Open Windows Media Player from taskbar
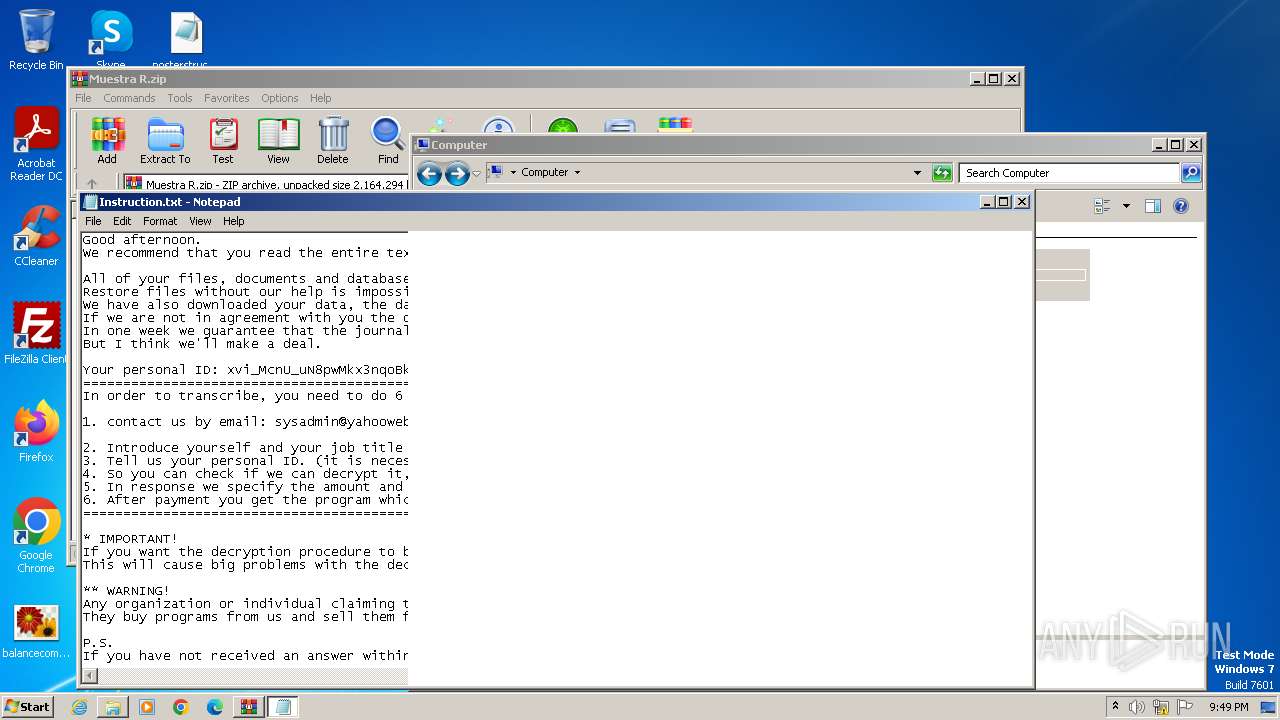Viewport: 1280px width, 720px height. click(x=147, y=707)
